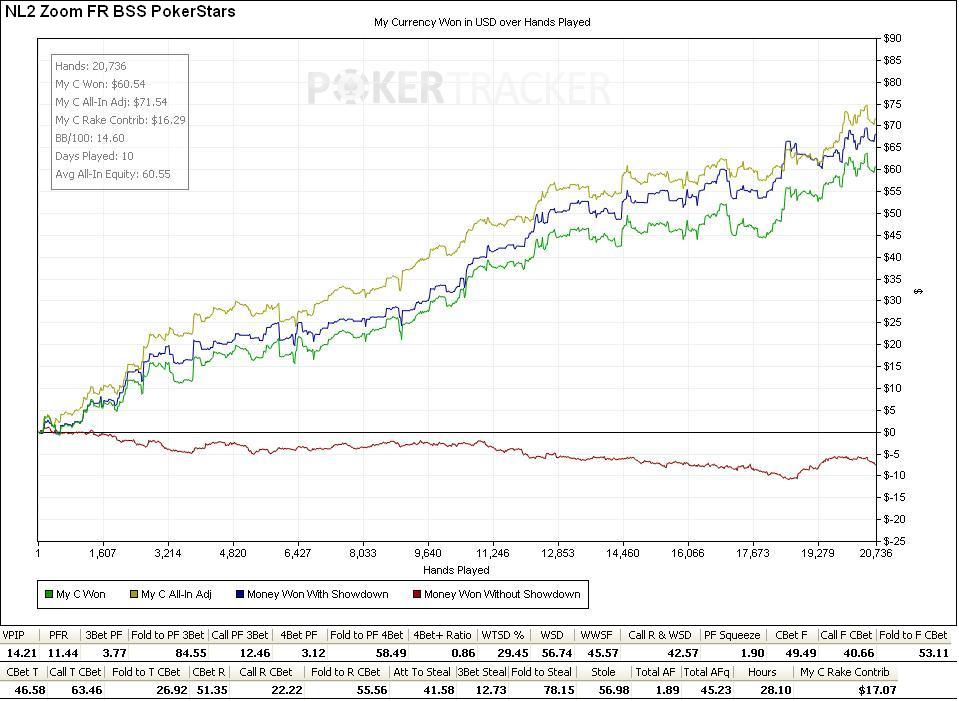Select the Fold to PF 4Bet header

click(366, 635)
